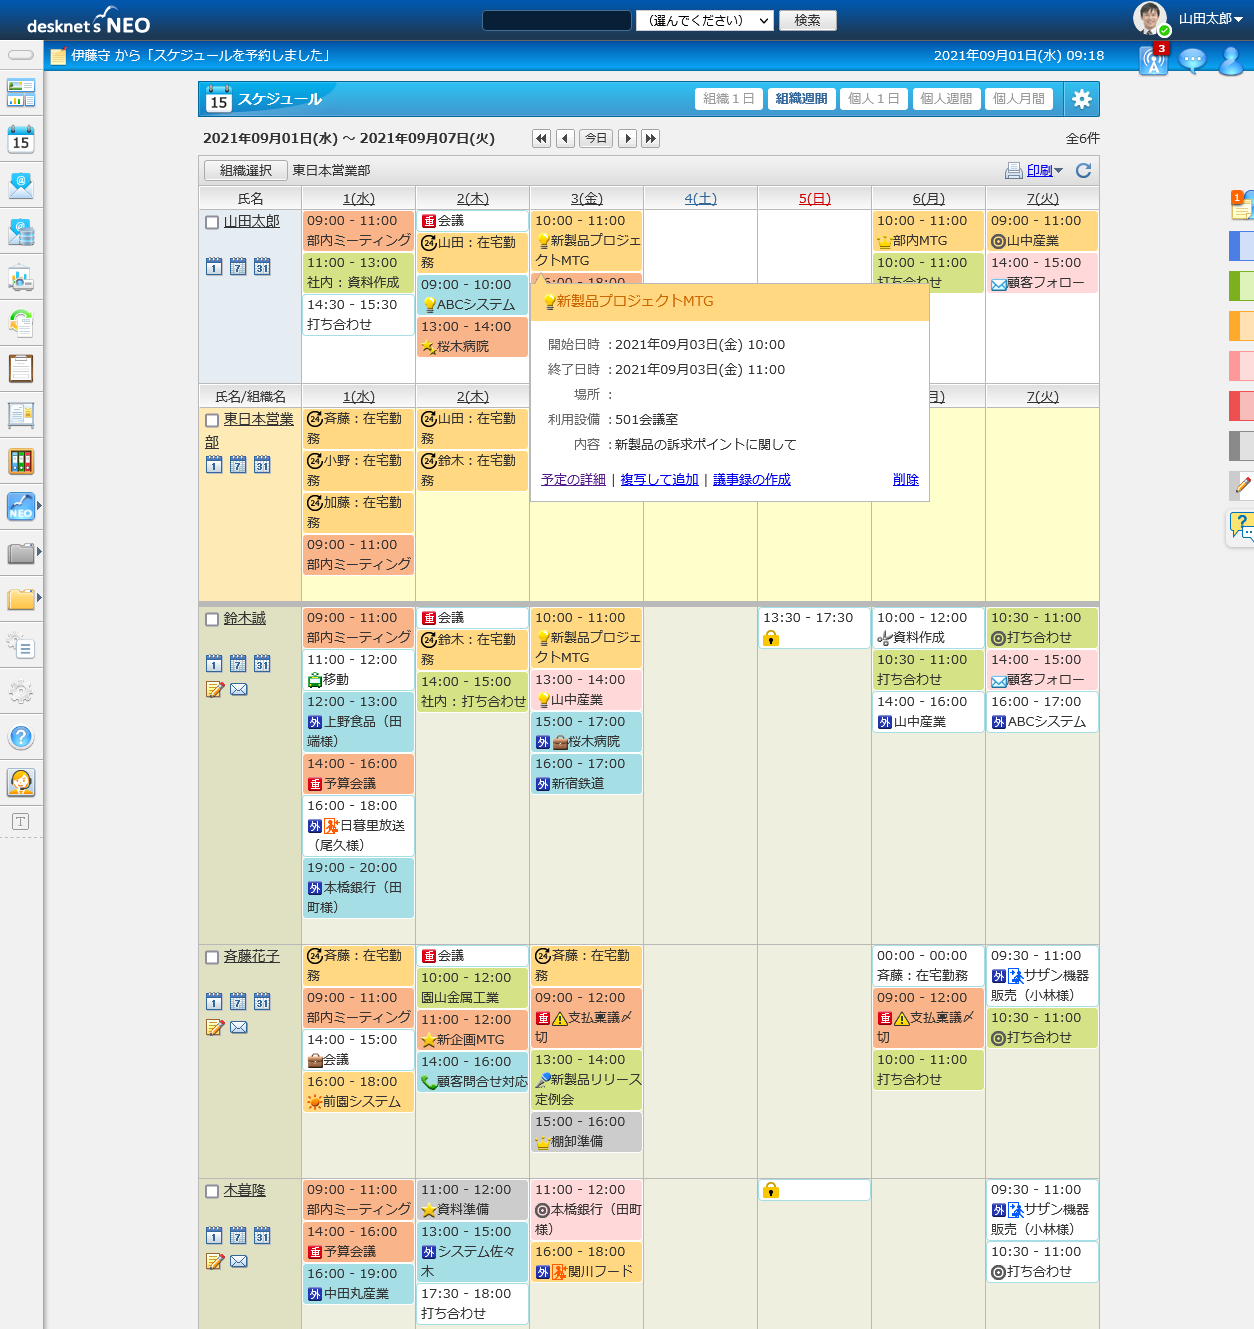Open the schedule settings gear icon
The width and height of the screenshot is (1254, 1329).
click(1081, 99)
